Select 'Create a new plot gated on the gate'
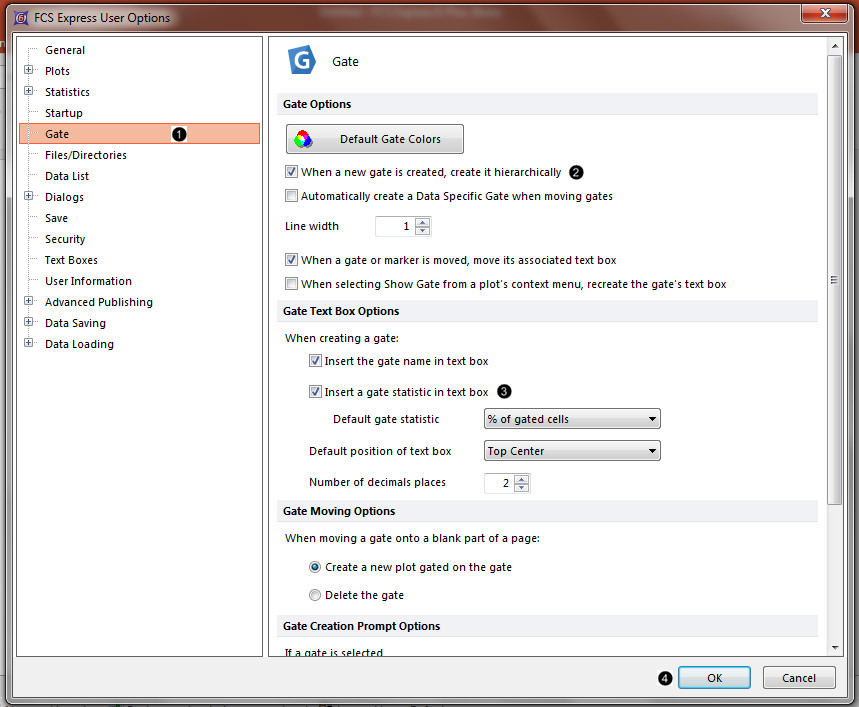859x707 pixels. pyautogui.click(x=316, y=567)
